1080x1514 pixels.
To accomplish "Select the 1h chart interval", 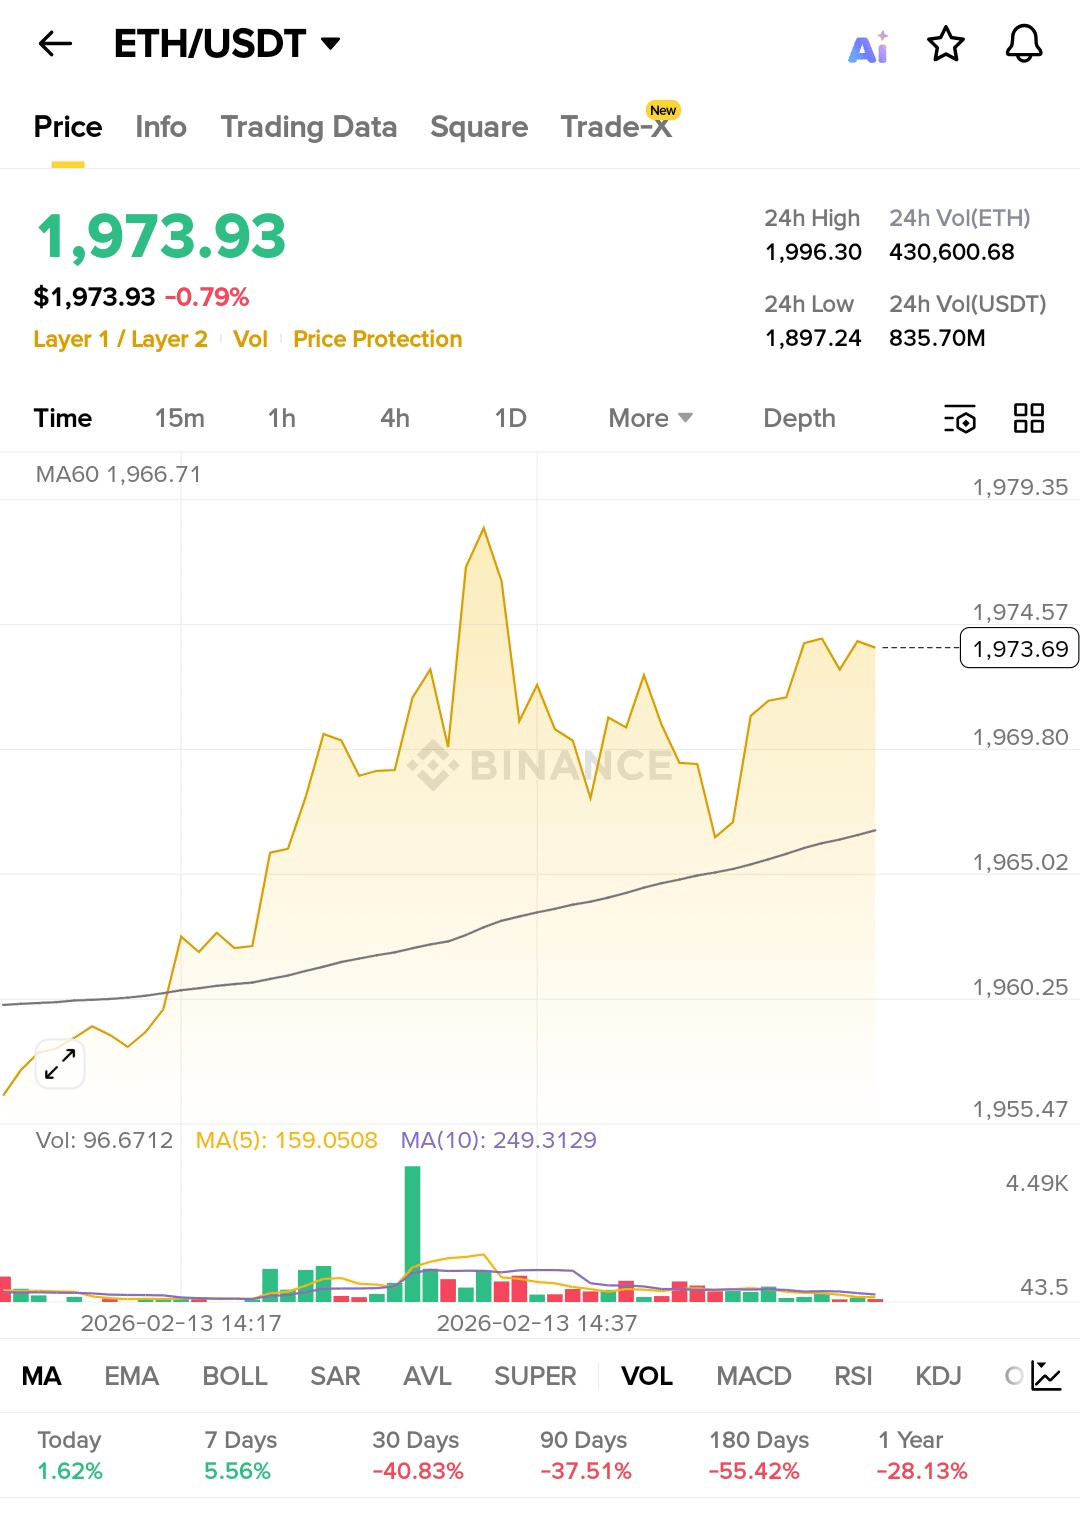I will point(282,418).
